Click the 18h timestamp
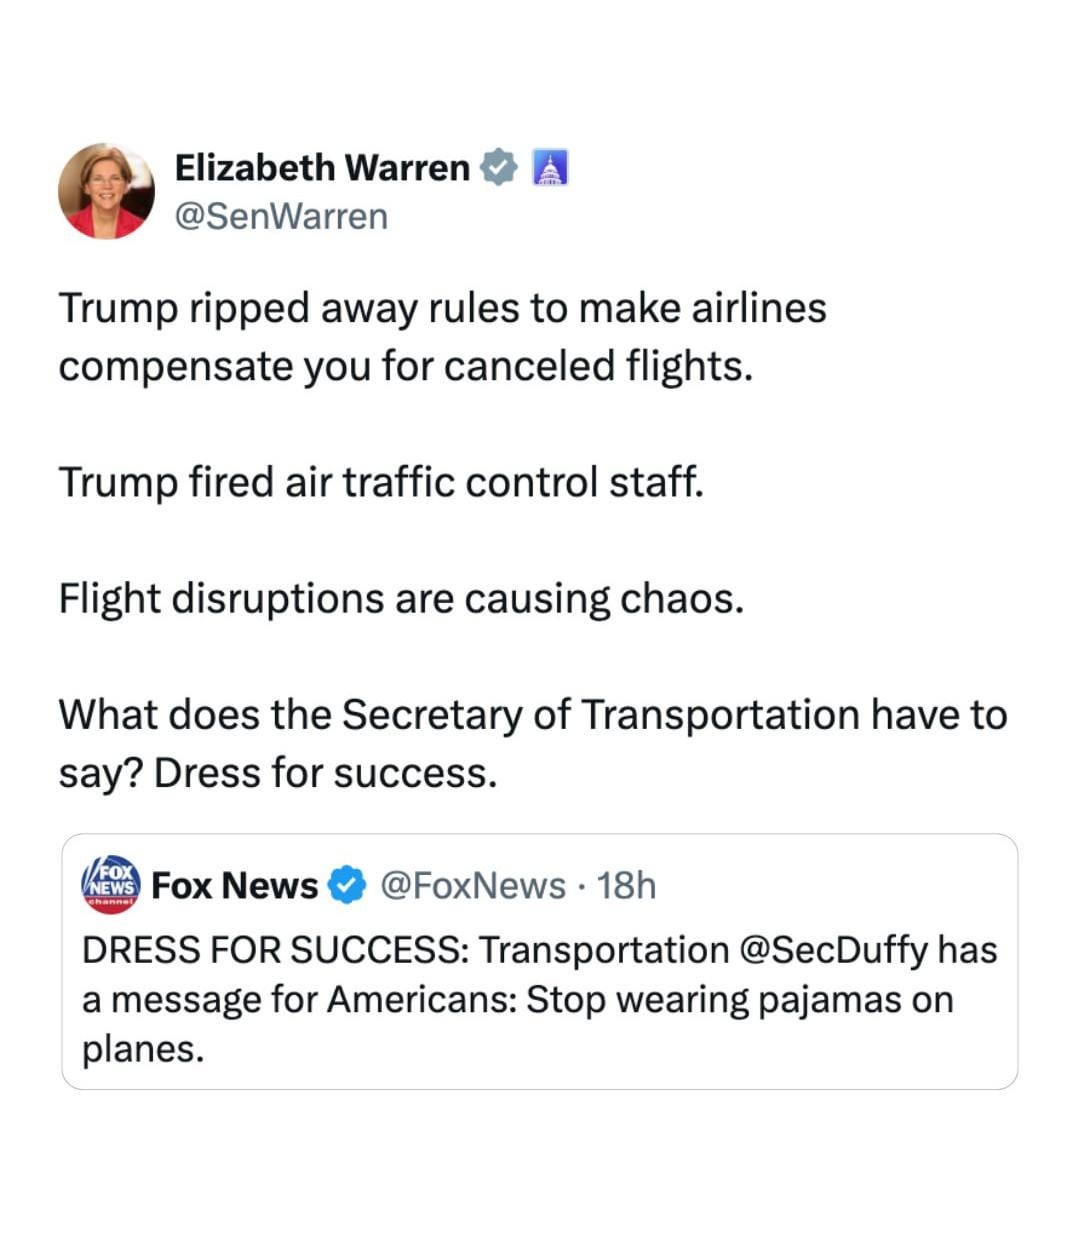Screen dimensions: 1076x1253 pyautogui.click(x=626, y=886)
